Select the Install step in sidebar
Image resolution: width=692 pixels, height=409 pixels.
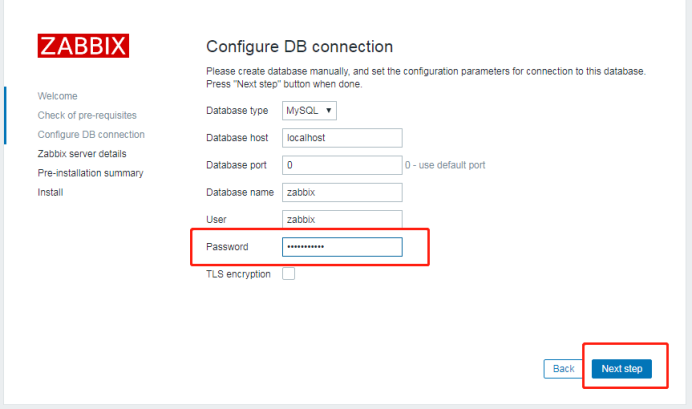[x=50, y=192]
